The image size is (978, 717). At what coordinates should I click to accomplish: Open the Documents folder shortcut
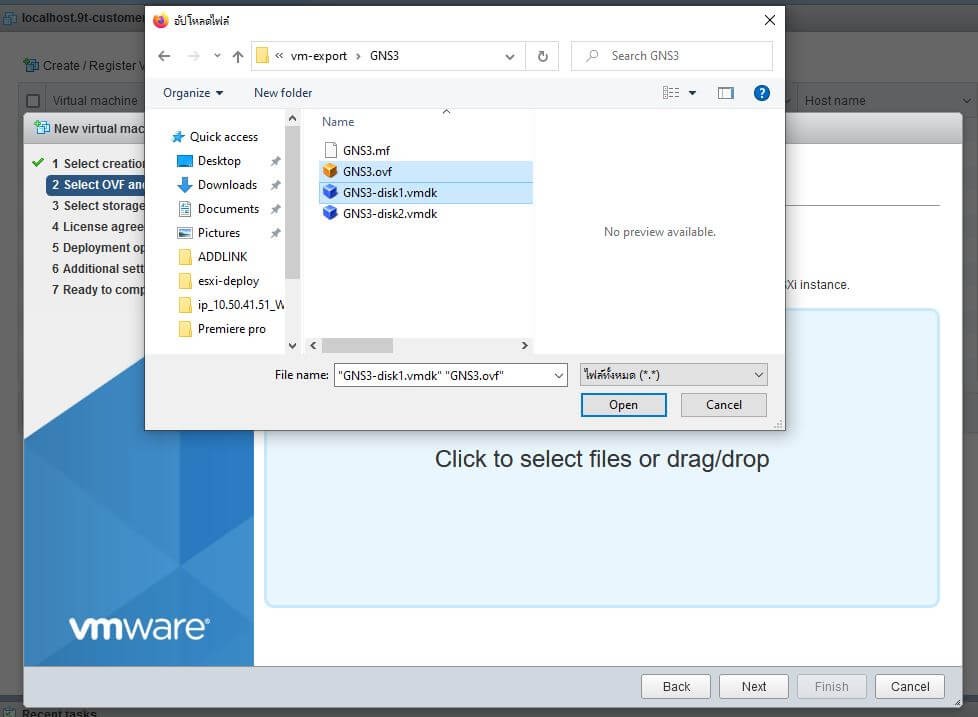click(218, 209)
